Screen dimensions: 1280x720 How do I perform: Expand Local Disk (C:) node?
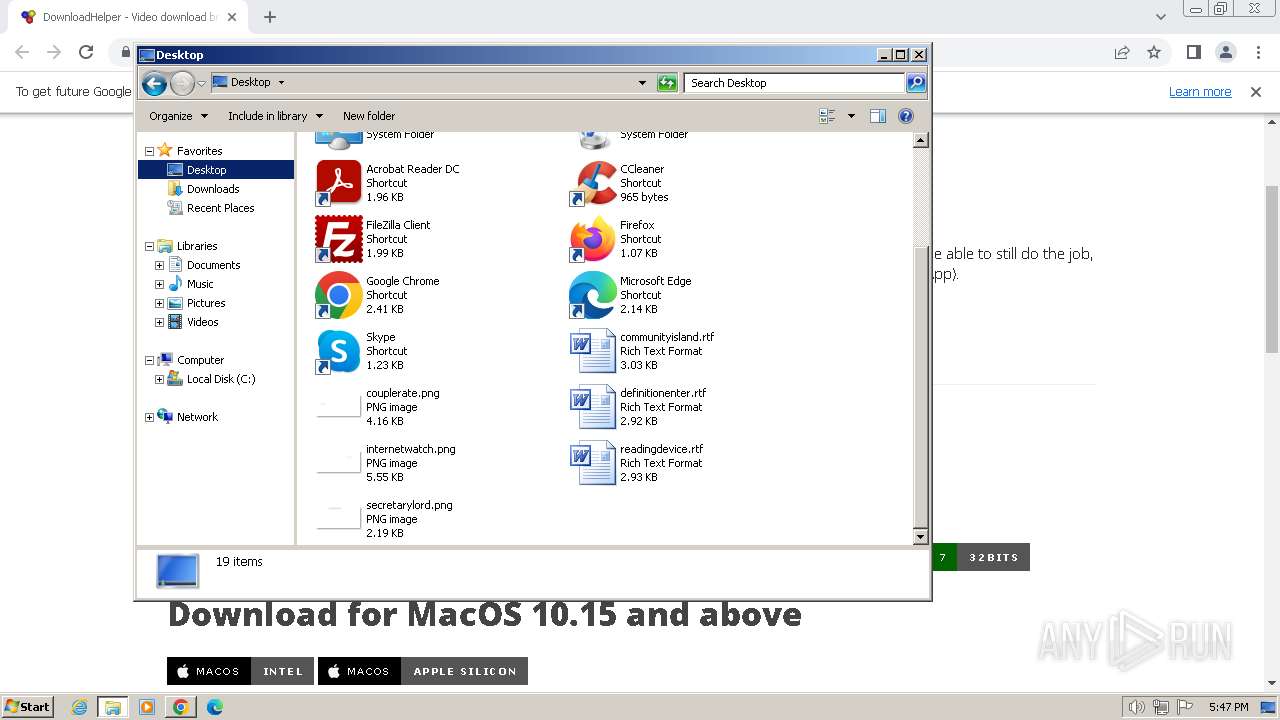159,379
